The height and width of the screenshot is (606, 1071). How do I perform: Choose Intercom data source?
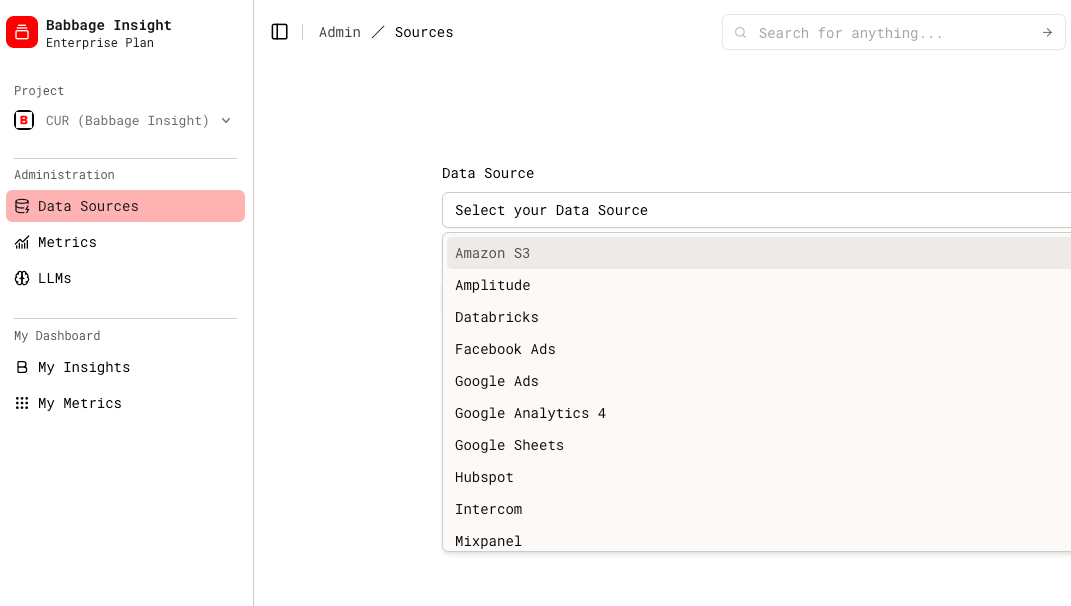[759, 509]
